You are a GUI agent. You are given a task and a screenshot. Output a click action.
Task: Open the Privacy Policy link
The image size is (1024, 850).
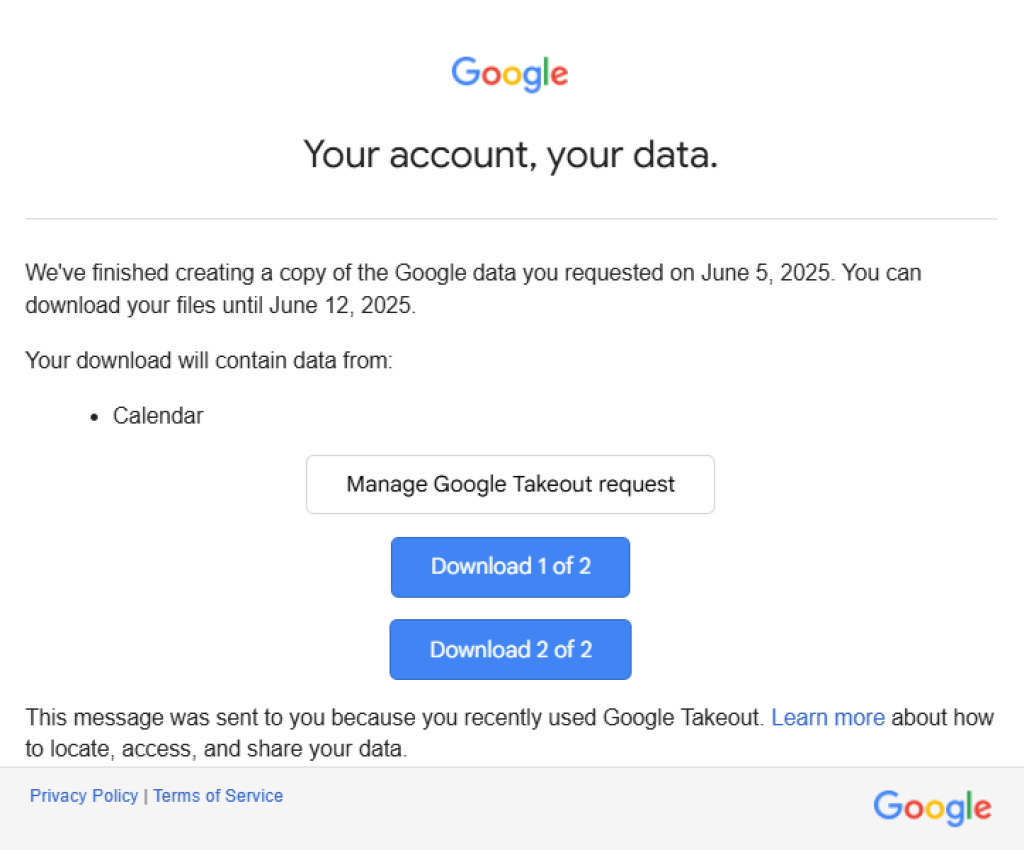83,796
